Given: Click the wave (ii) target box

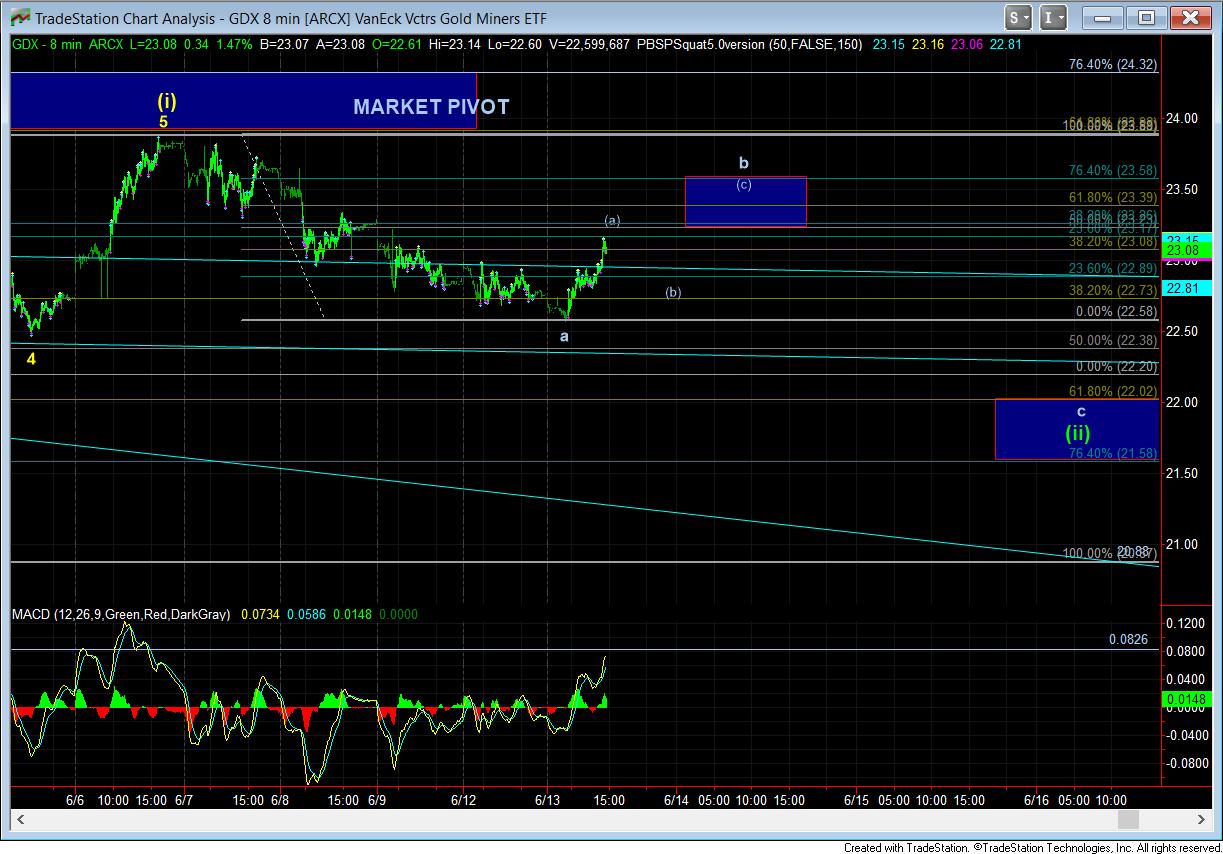Looking at the screenshot, I should 1077,429.
